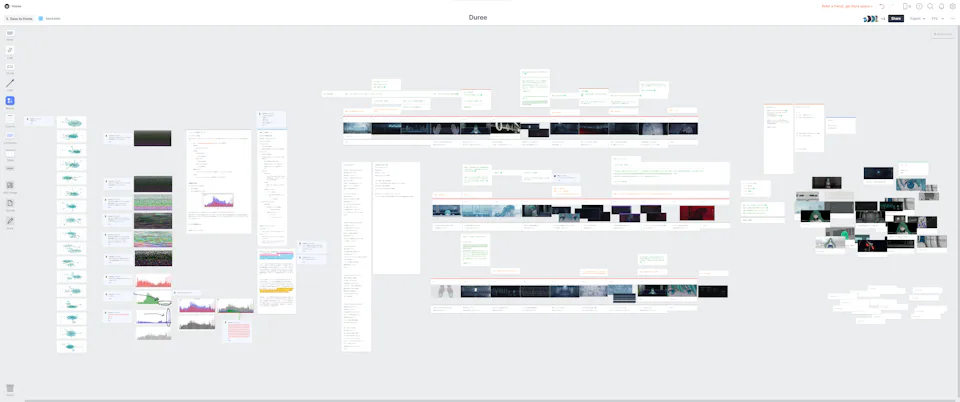The image size is (960, 402).
Task: Open more tools ellipsis in sidebar
Action: coord(10,168)
